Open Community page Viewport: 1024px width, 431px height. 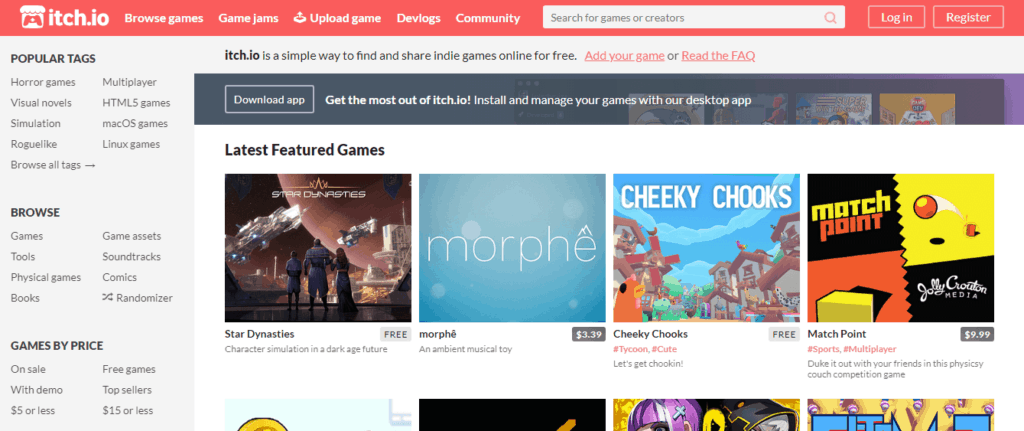pyautogui.click(x=488, y=18)
